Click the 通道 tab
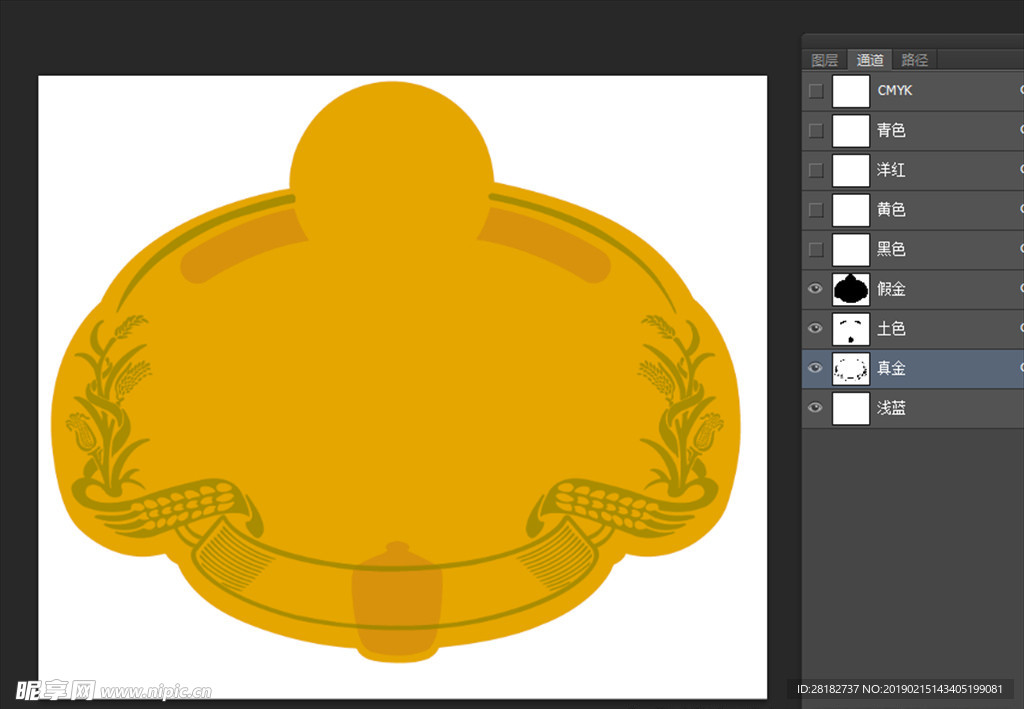The height and width of the screenshot is (709, 1024). point(870,60)
